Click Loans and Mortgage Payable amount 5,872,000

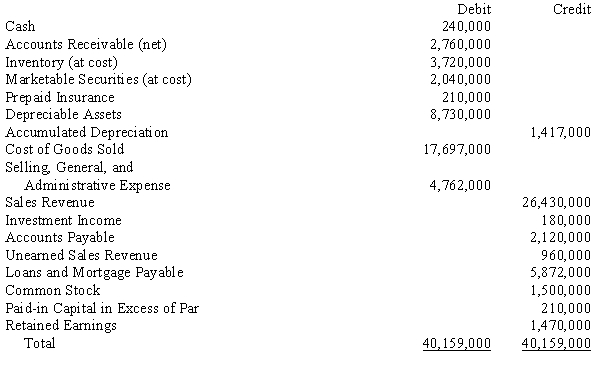pyautogui.click(x=561, y=272)
